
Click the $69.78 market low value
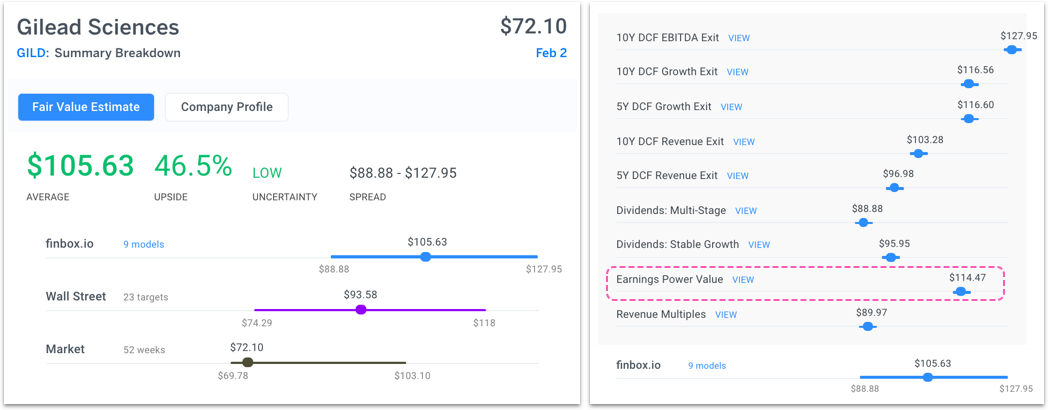click(233, 375)
